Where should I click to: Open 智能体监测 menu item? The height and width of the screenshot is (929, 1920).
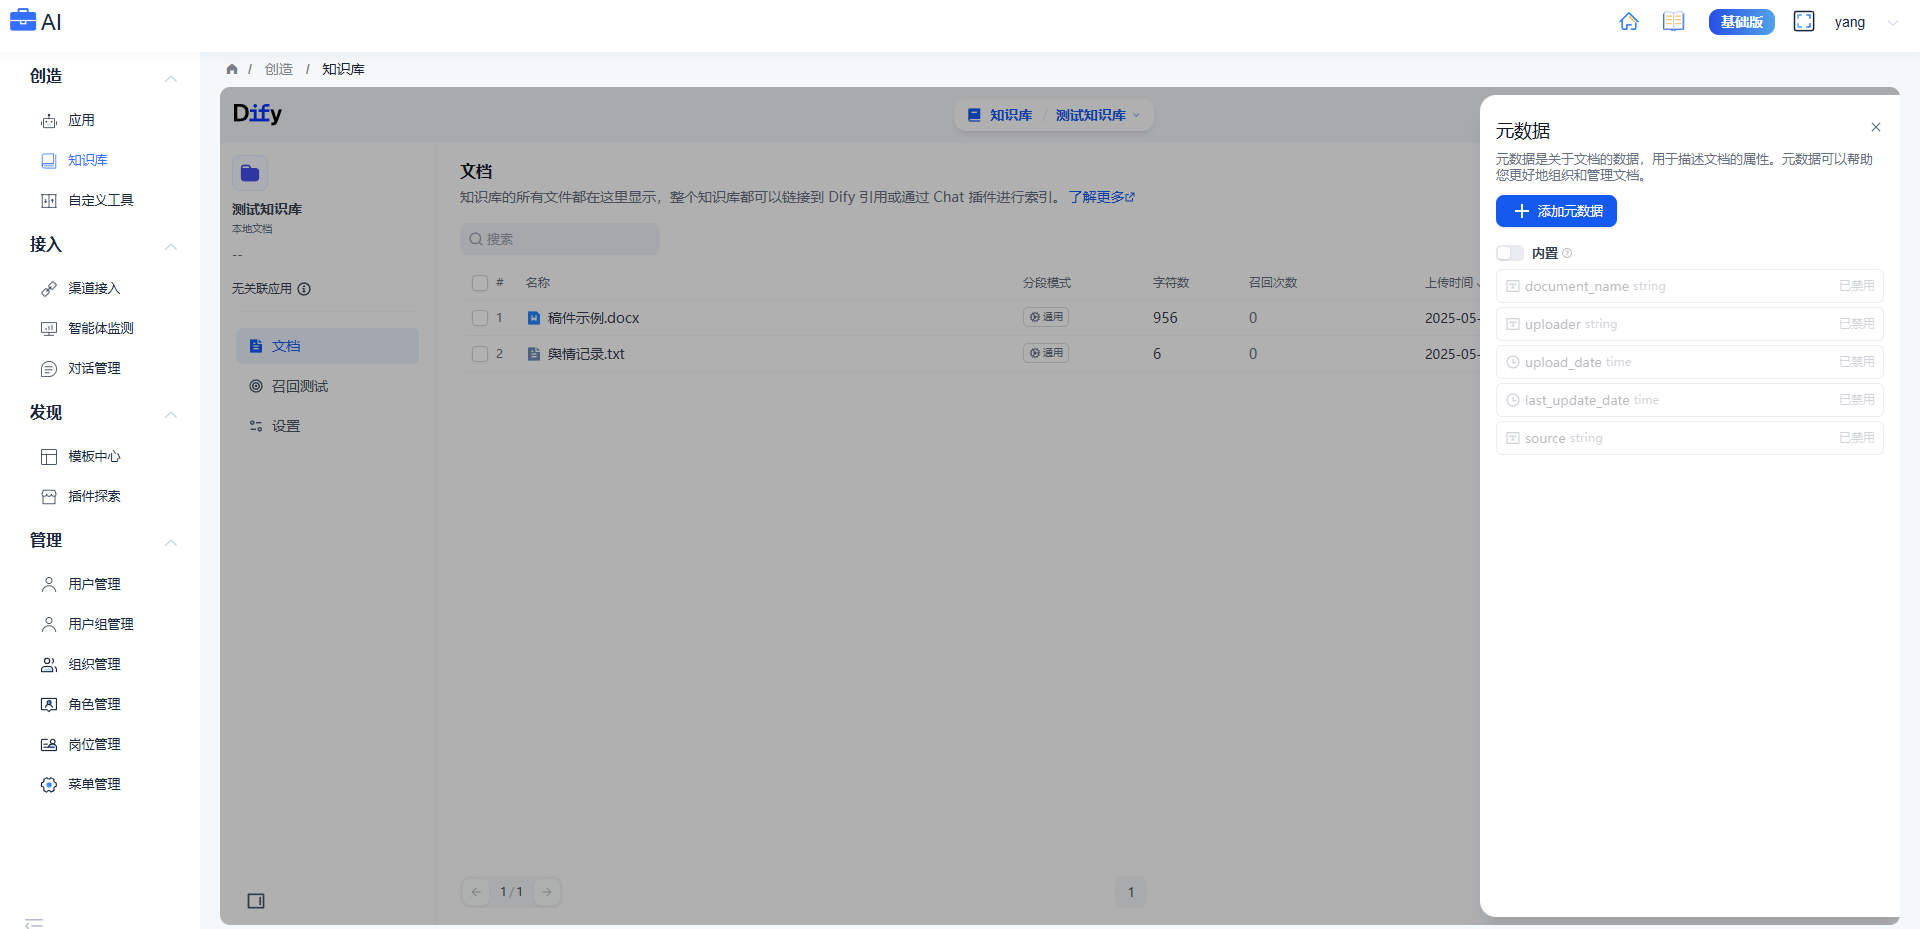pyautogui.click(x=100, y=328)
